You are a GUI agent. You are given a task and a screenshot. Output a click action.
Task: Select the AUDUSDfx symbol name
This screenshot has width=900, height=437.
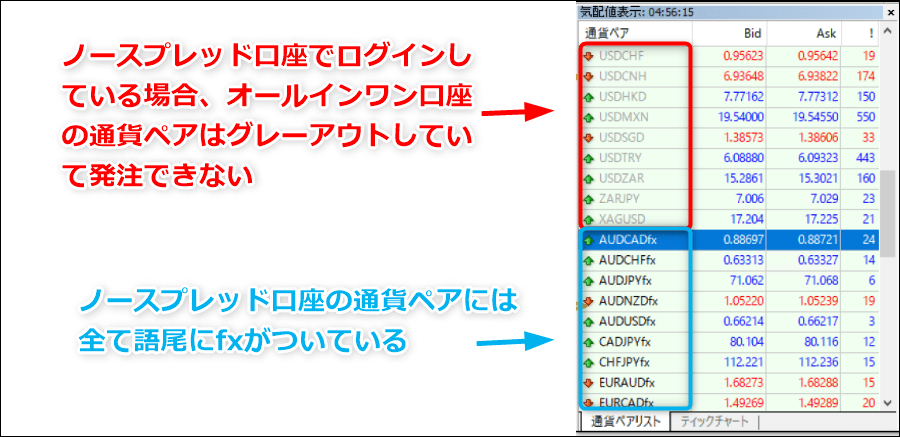click(x=627, y=322)
